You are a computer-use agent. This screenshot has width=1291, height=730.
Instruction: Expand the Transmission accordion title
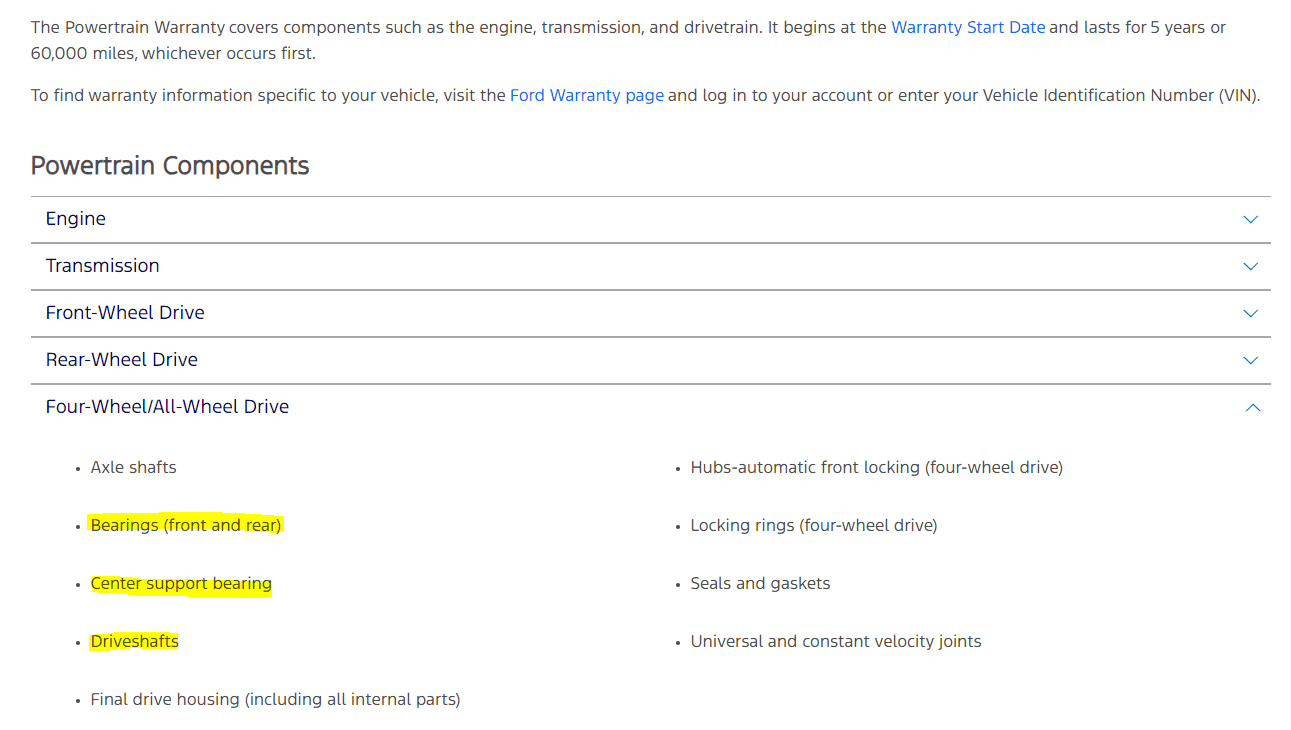103,266
